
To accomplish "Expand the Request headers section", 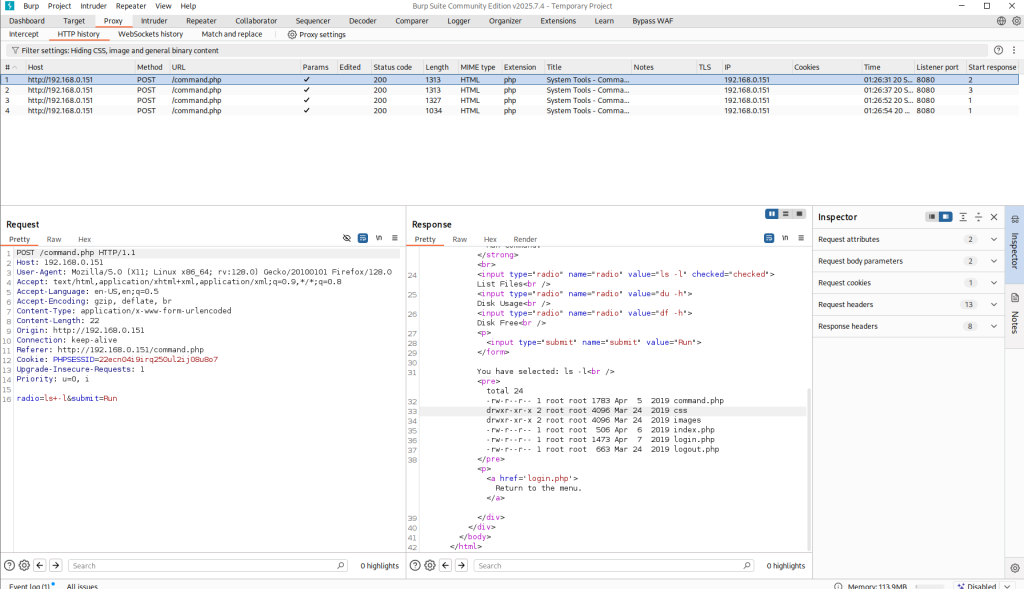I will 993,305.
